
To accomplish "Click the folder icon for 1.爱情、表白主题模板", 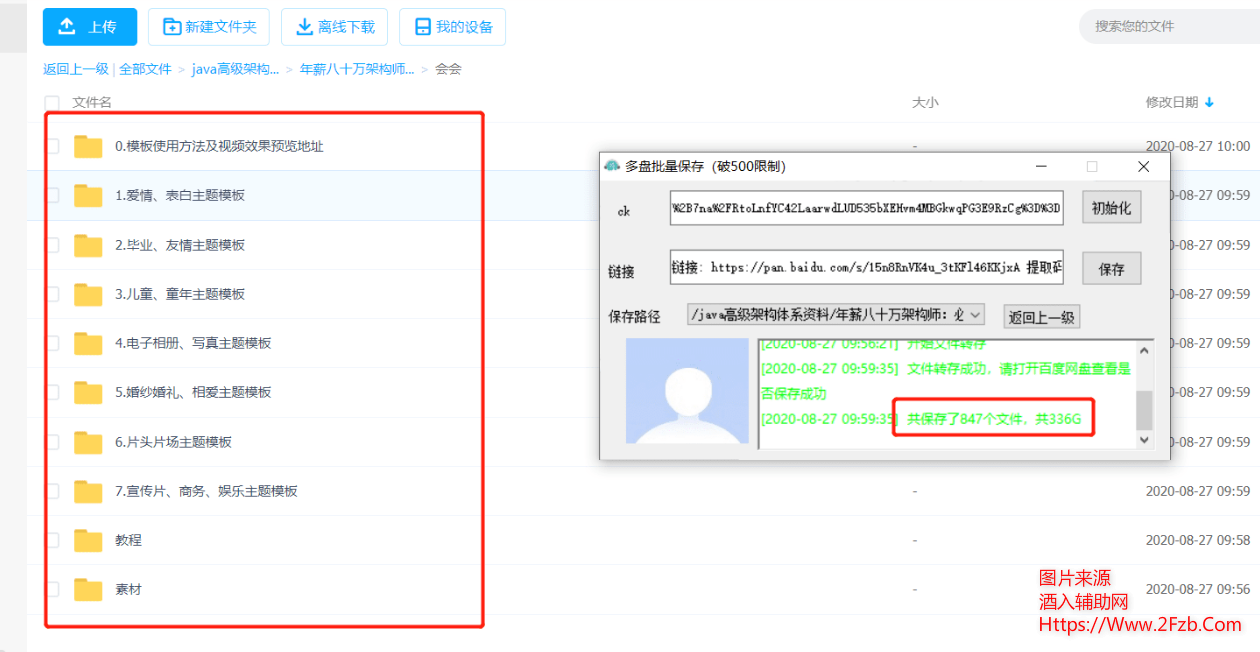I will (88, 196).
